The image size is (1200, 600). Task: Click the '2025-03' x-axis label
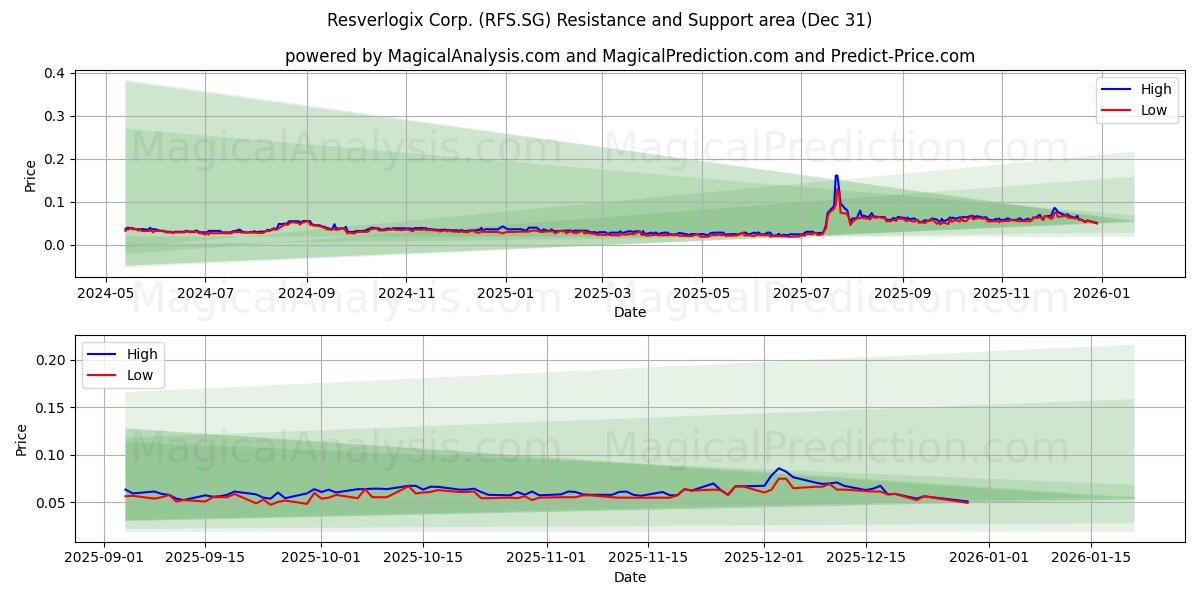pyautogui.click(x=602, y=293)
